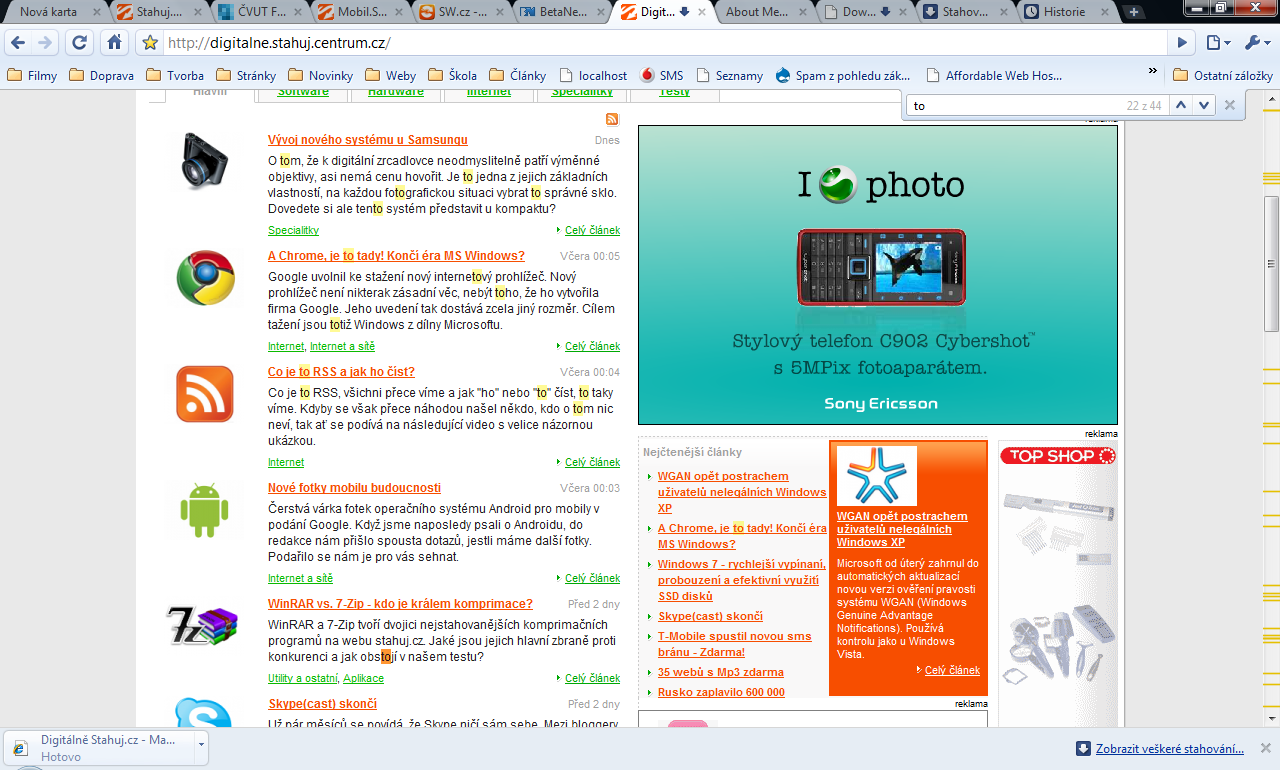Open the Tvorba bookmarks folder
The image size is (1280, 770).
[x=175, y=75]
